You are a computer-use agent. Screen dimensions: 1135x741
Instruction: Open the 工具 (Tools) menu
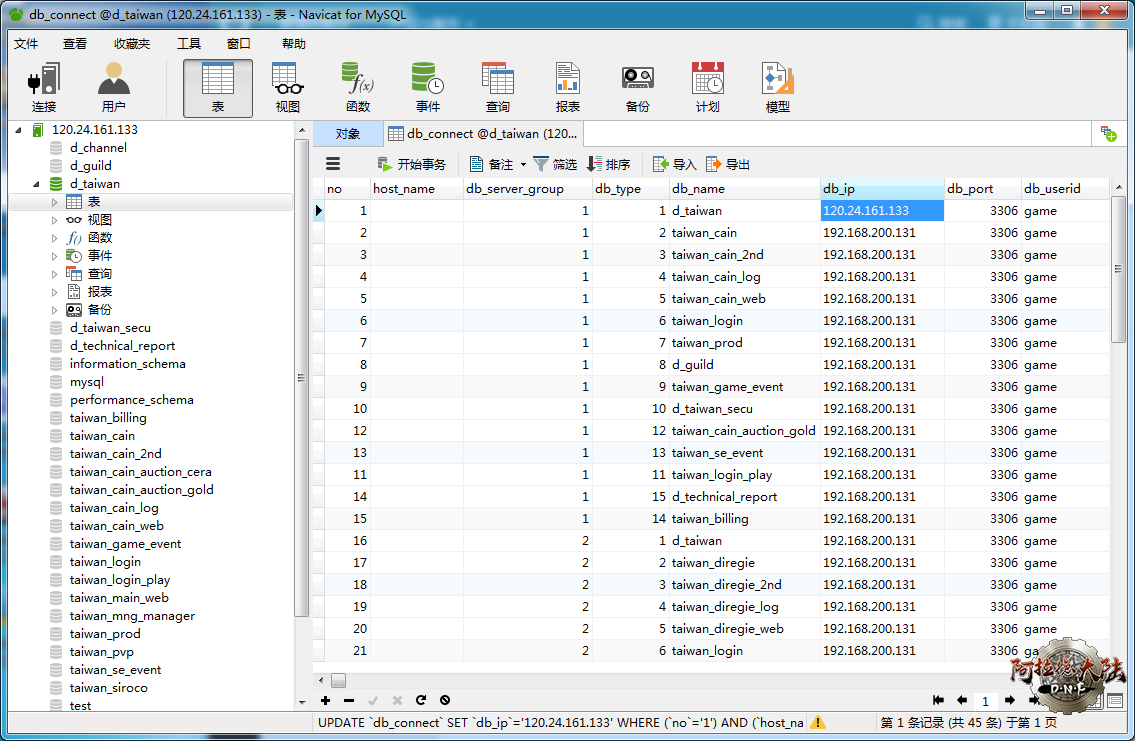tap(188, 44)
